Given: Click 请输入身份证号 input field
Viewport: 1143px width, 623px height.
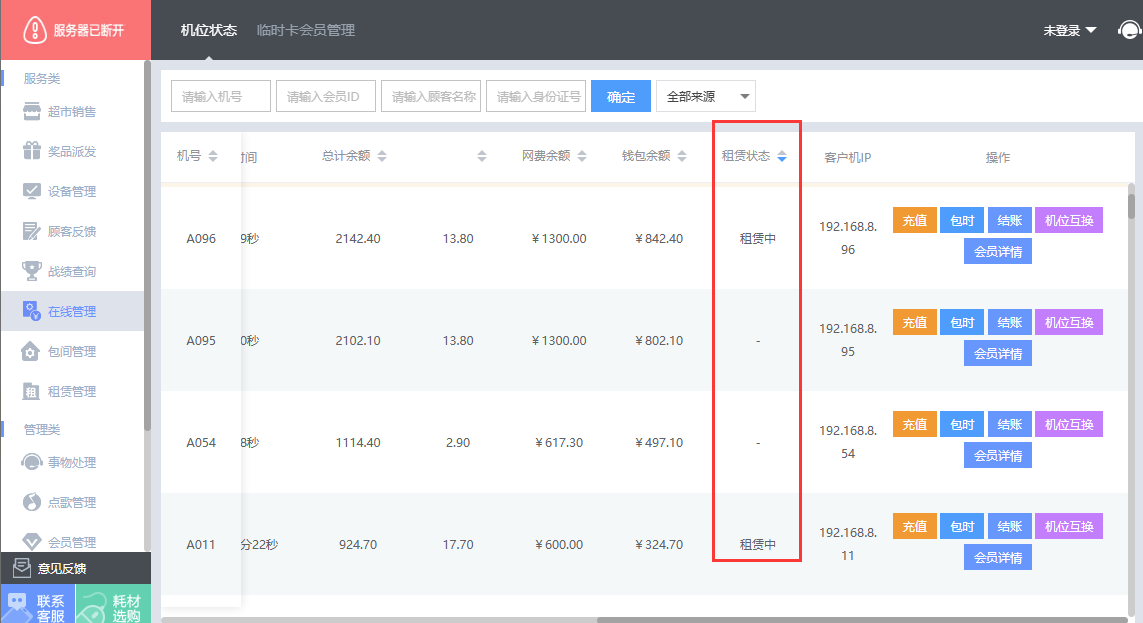Looking at the screenshot, I should [536, 96].
